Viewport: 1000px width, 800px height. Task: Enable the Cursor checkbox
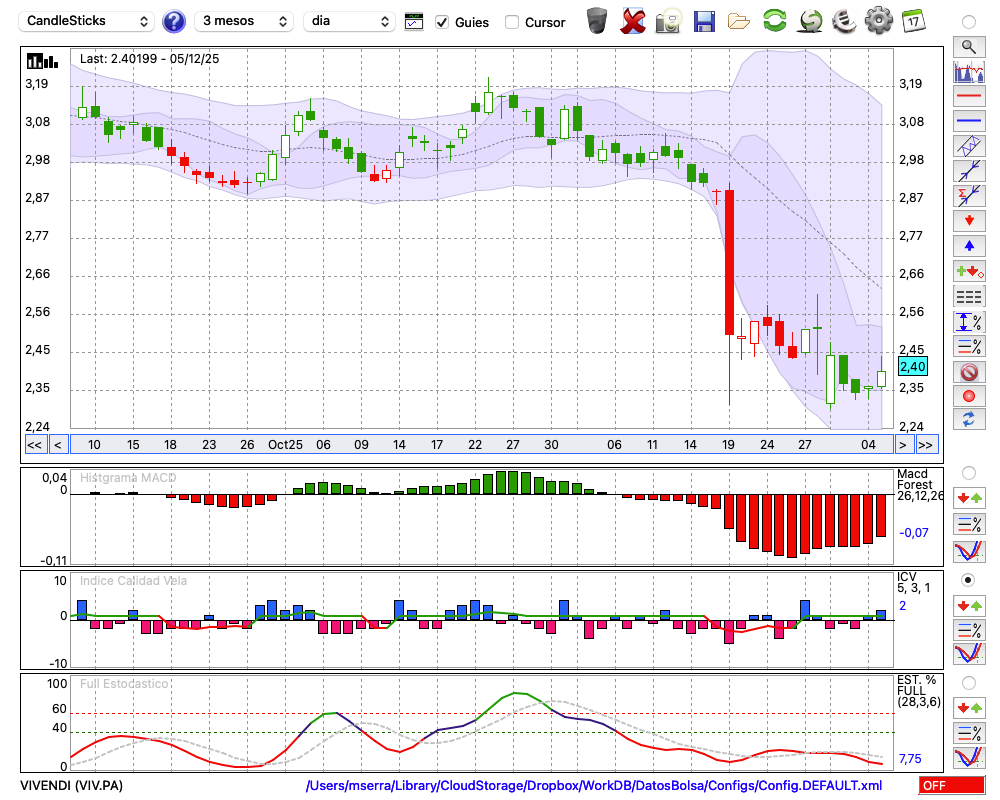(x=512, y=22)
